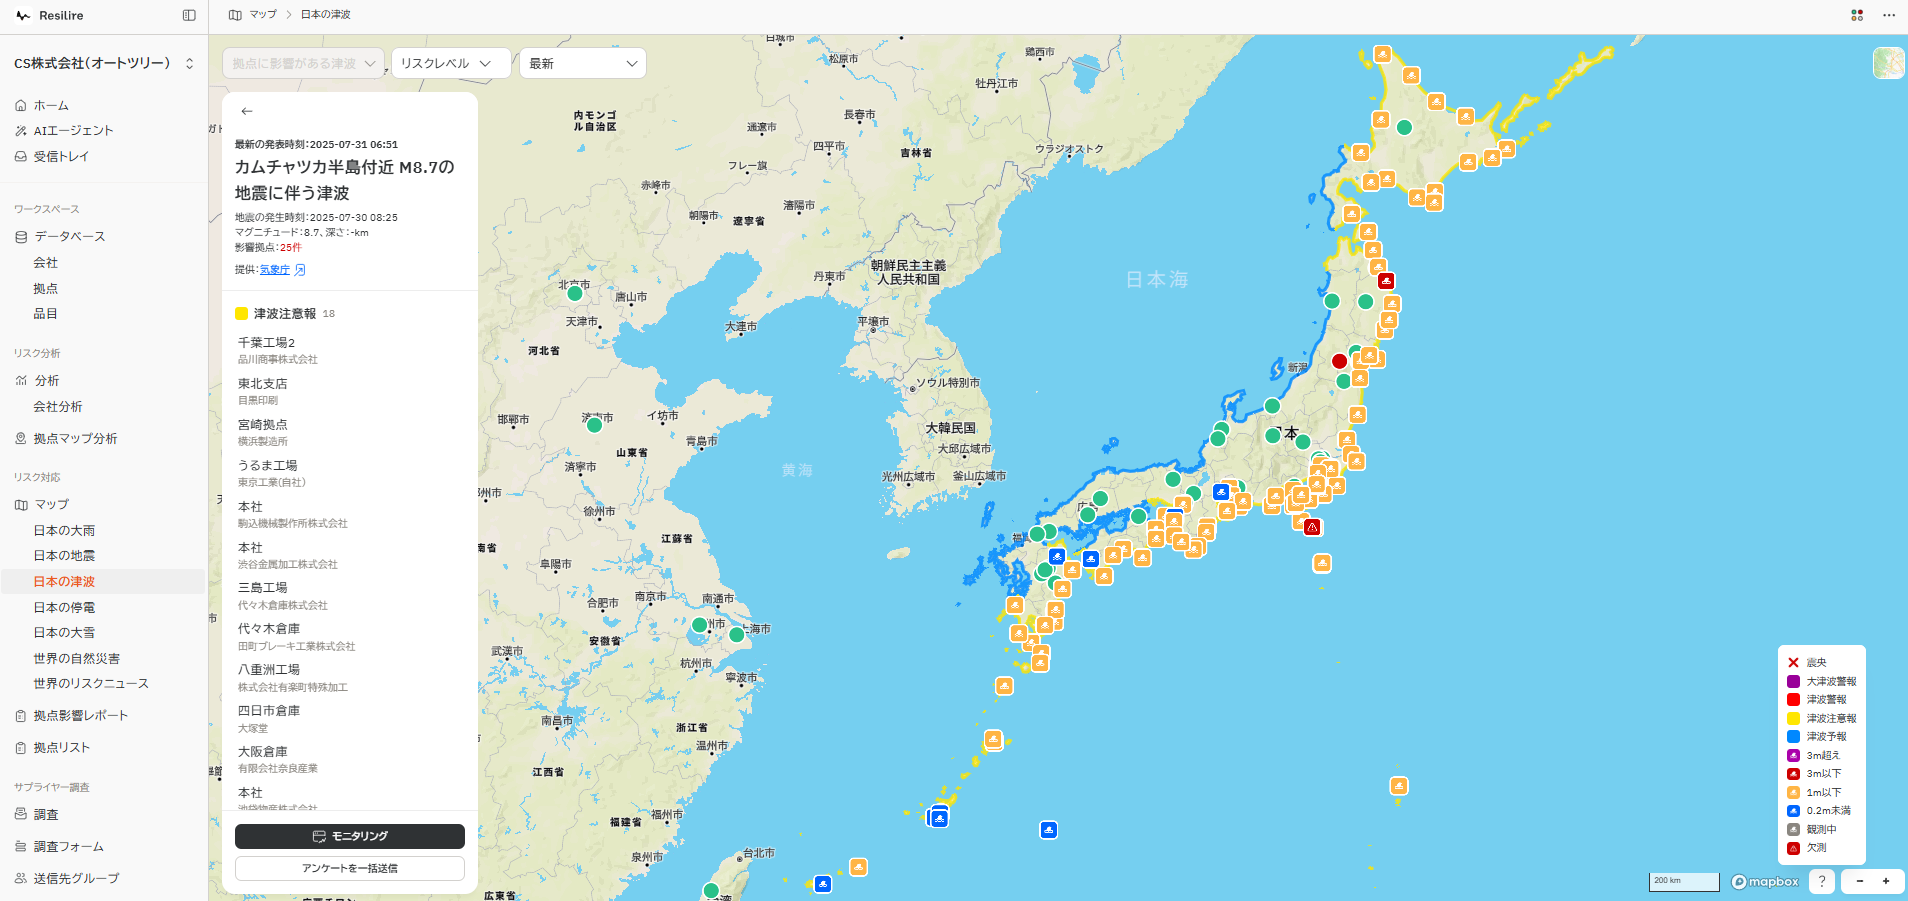
Task: Click the 調査 survey icon
Action: coord(21,815)
